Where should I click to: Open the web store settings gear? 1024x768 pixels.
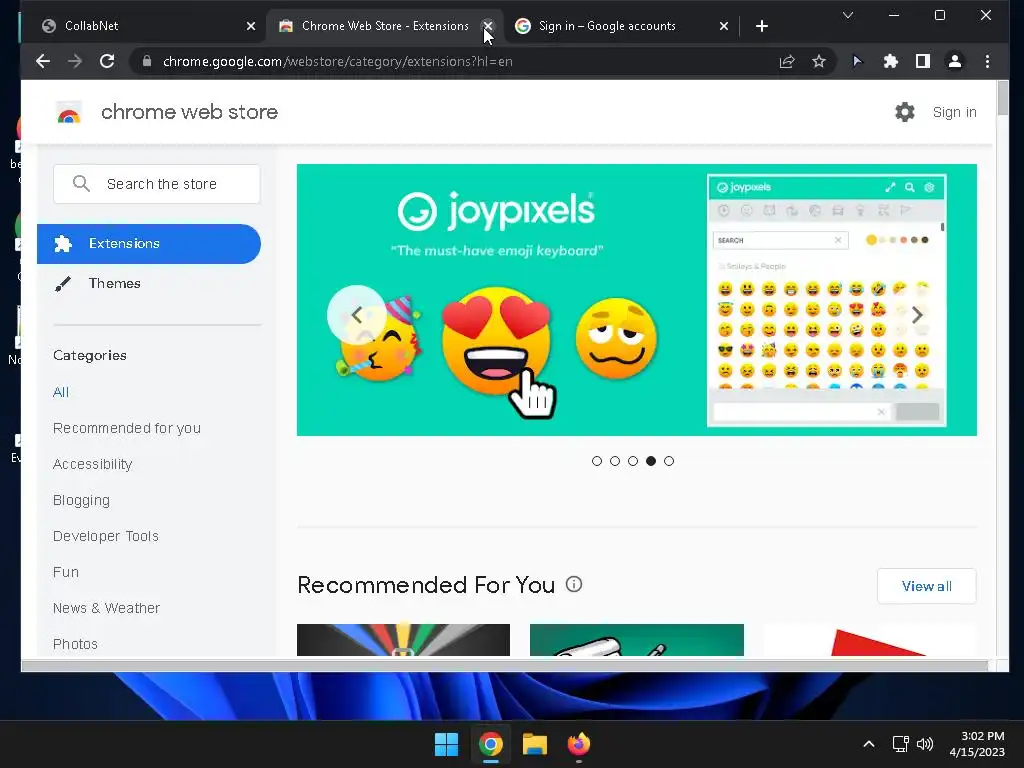904,112
